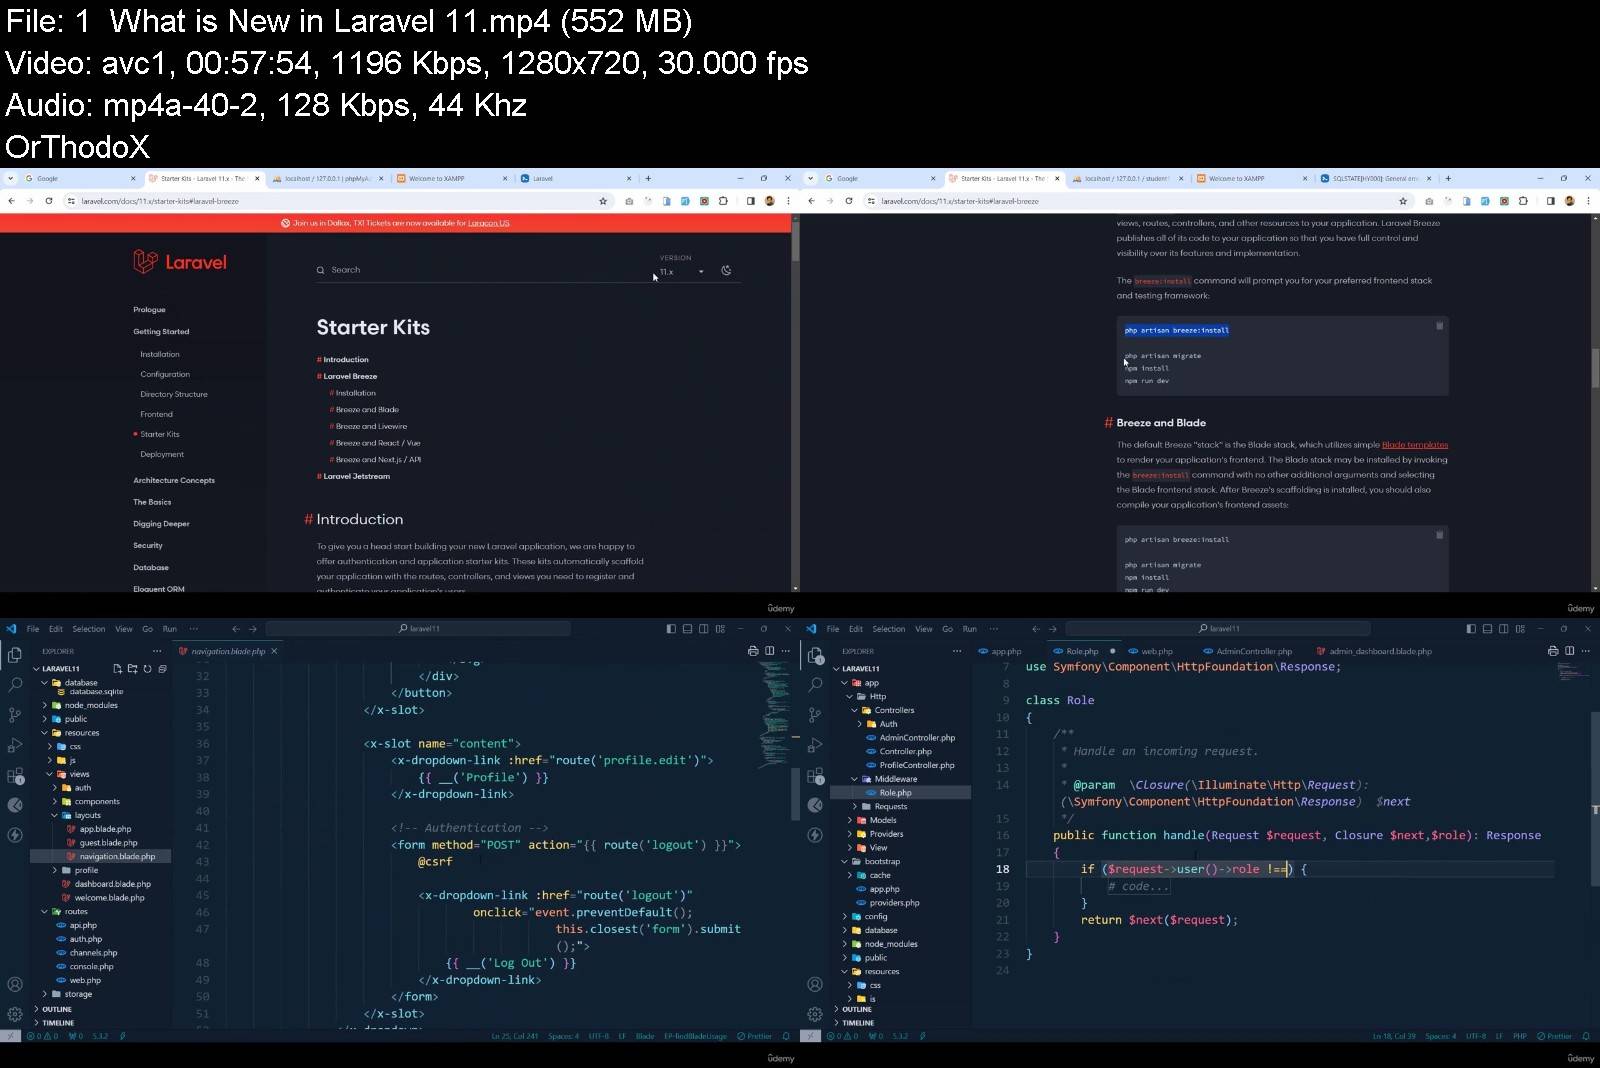Open welcome.blade.php in bottom-left explorer

coord(109,898)
